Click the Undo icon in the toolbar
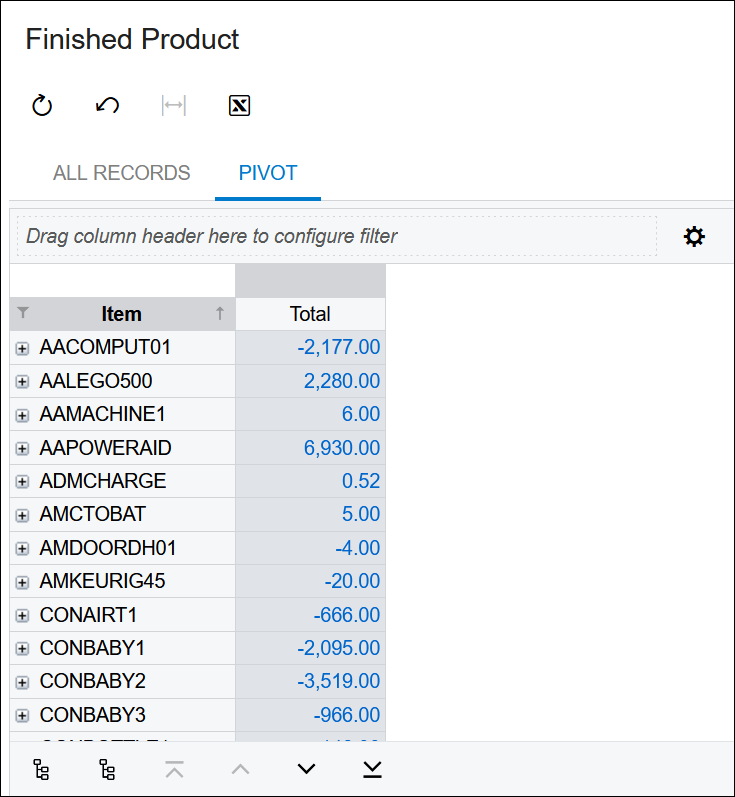This screenshot has width=735, height=797. pyautogui.click(x=108, y=106)
